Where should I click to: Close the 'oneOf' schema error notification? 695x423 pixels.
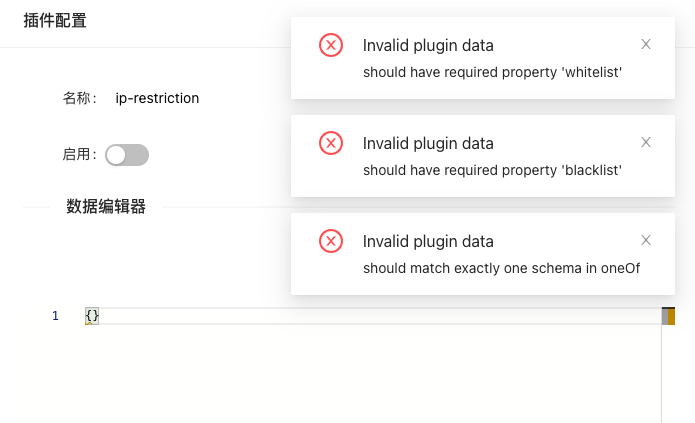[646, 240]
